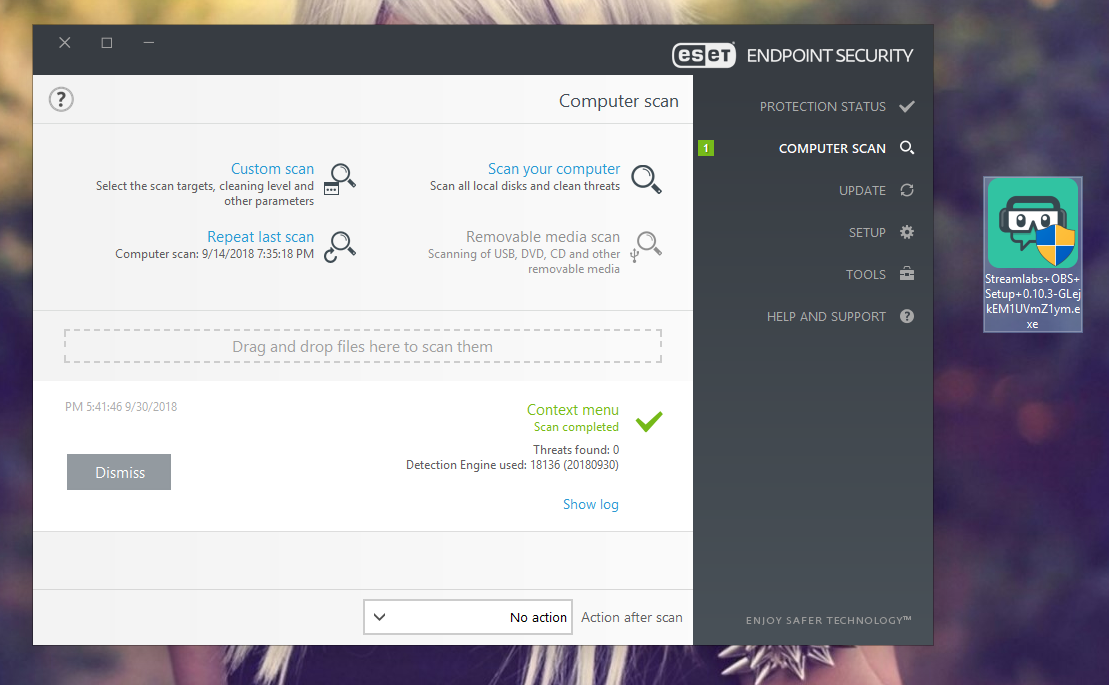The height and width of the screenshot is (685, 1109).
Task: Click the drag and drop files area
Action: click(x=363, y=346)
